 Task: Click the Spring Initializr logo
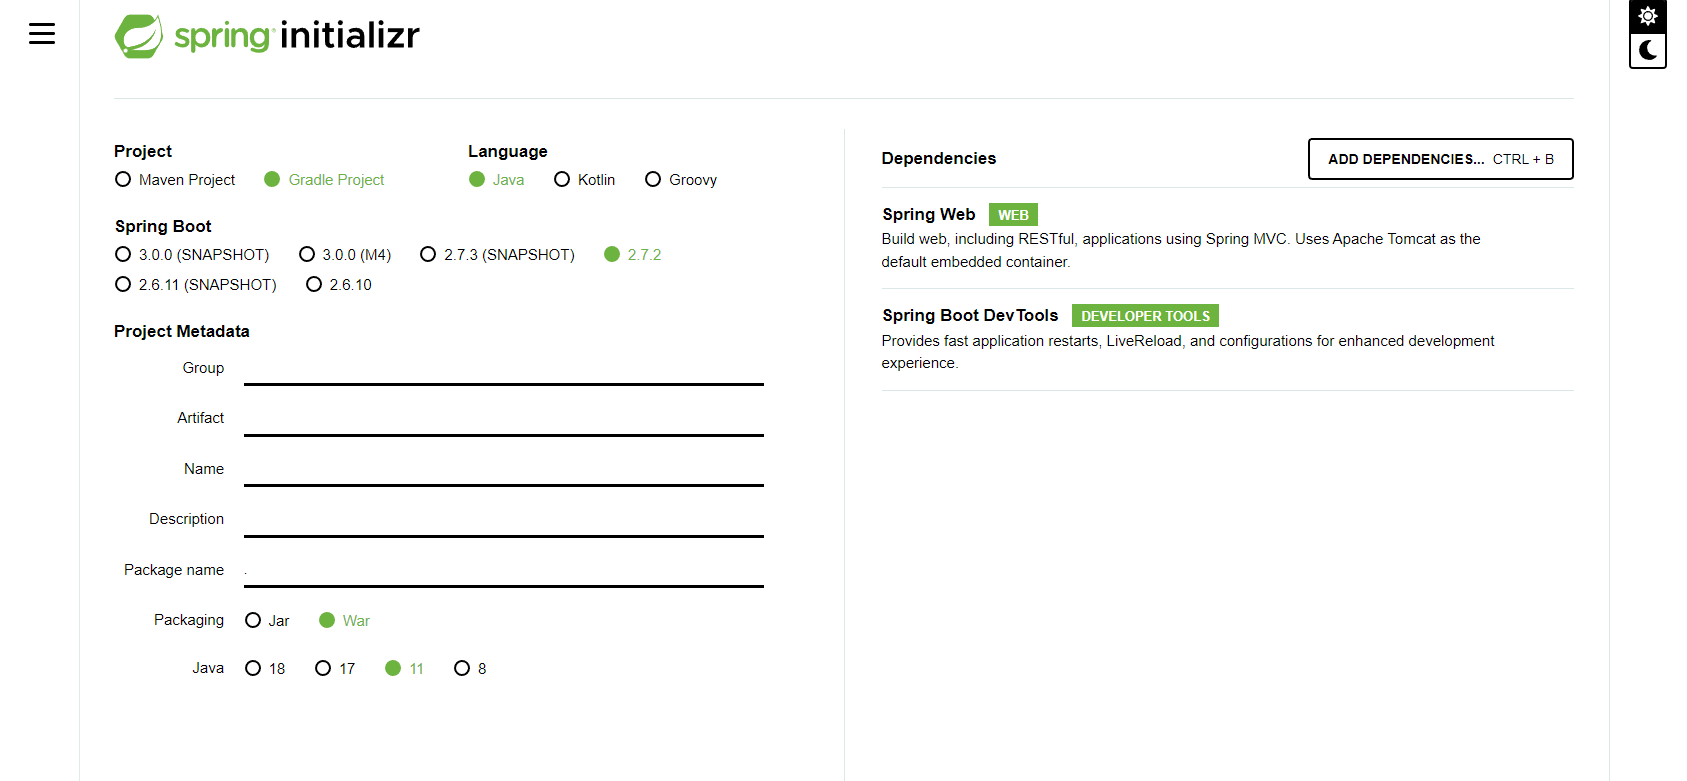pyautogui.click(x=267, y=36)
